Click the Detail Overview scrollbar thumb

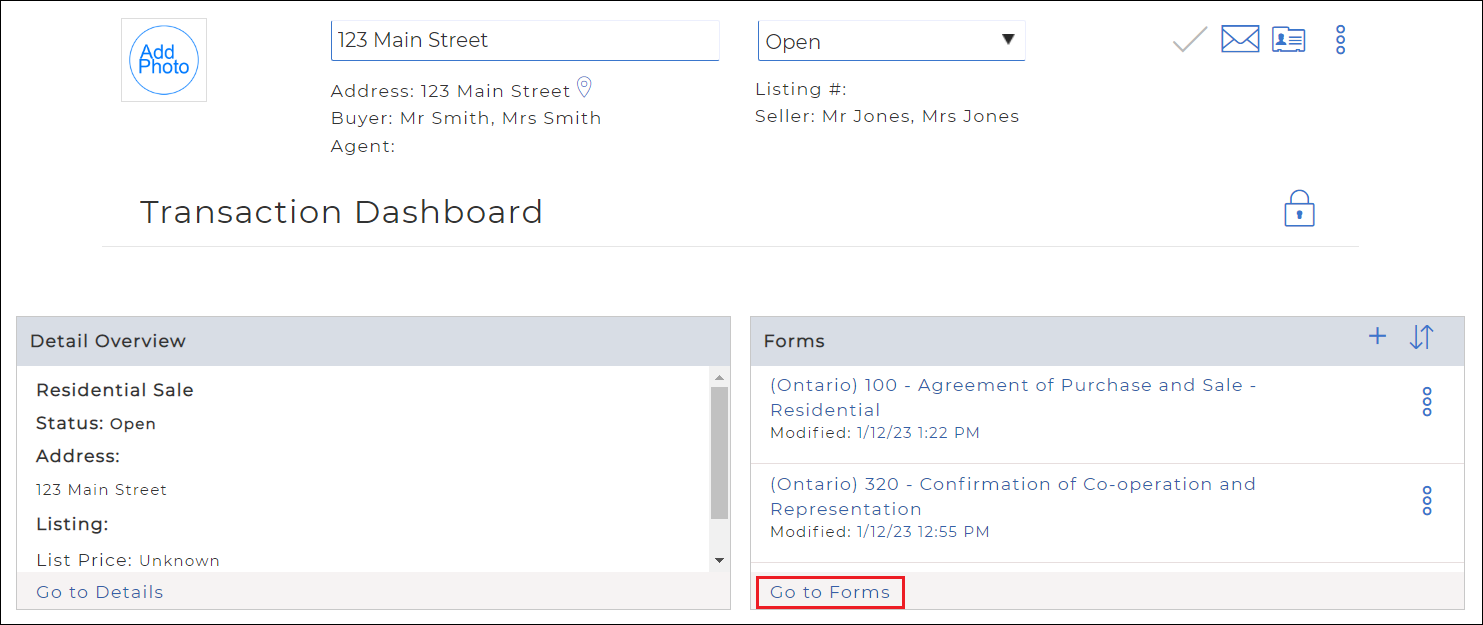pyautogui.click(x=719, y=452)
